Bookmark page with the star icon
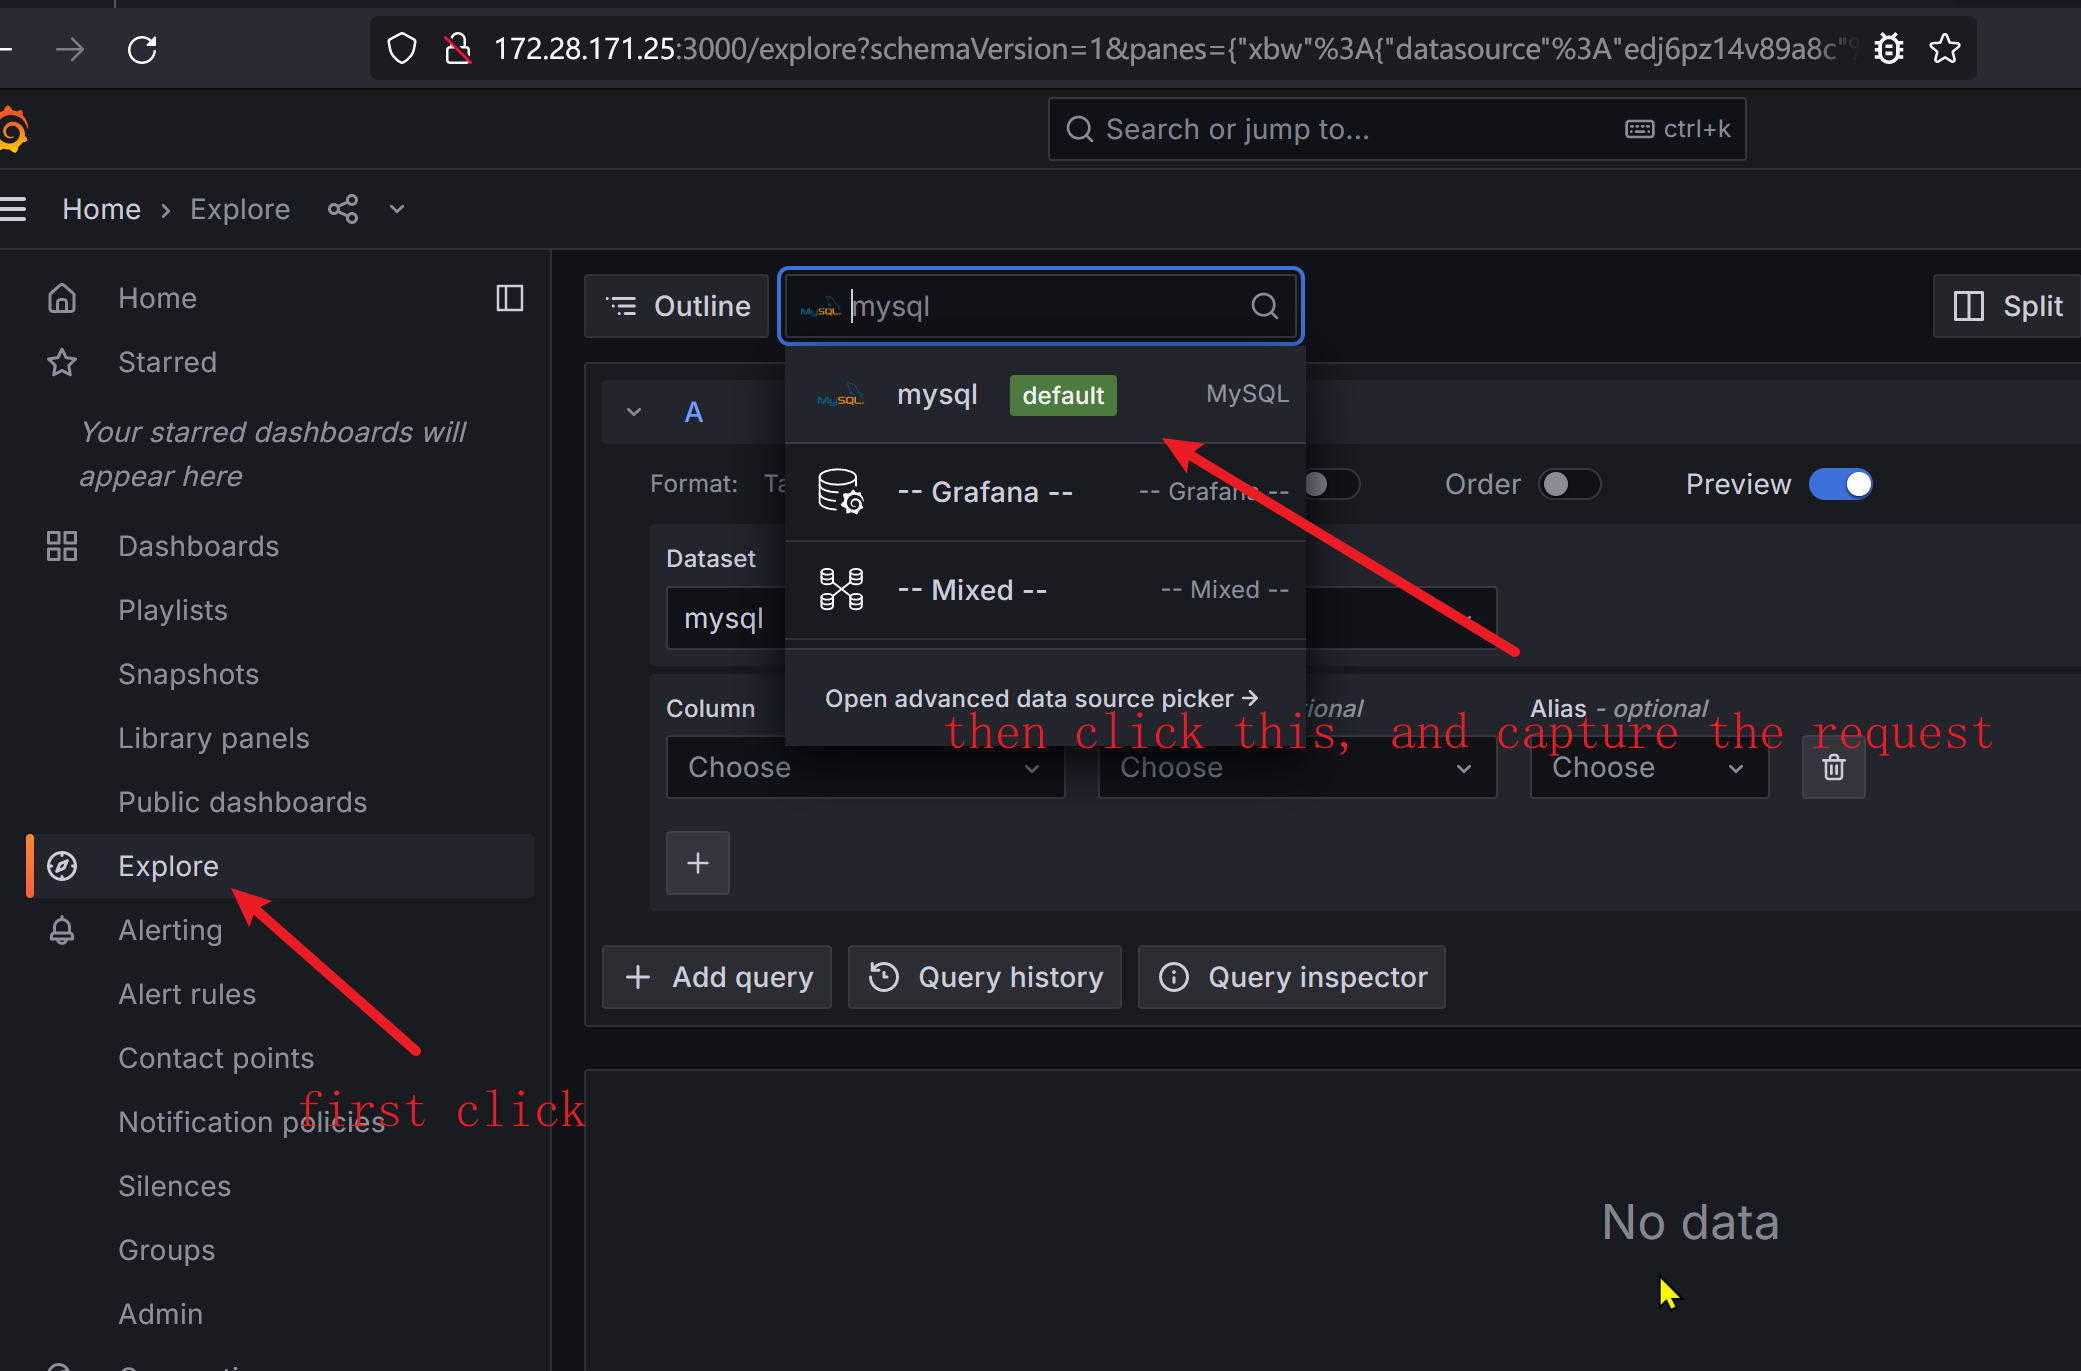The height and width of the screenshot is (1371, 2081). [x=1945, y=49]
